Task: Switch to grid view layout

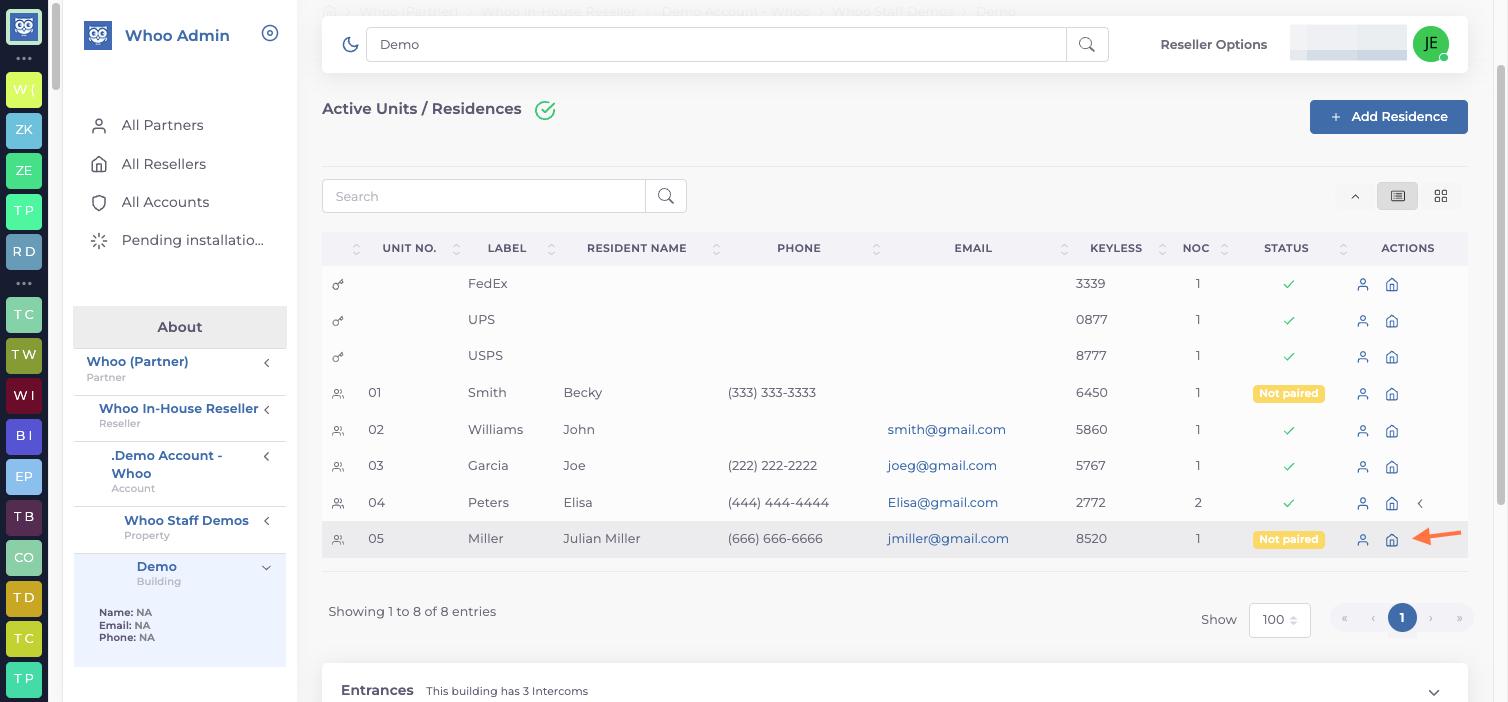Action: coord(1440,196)
